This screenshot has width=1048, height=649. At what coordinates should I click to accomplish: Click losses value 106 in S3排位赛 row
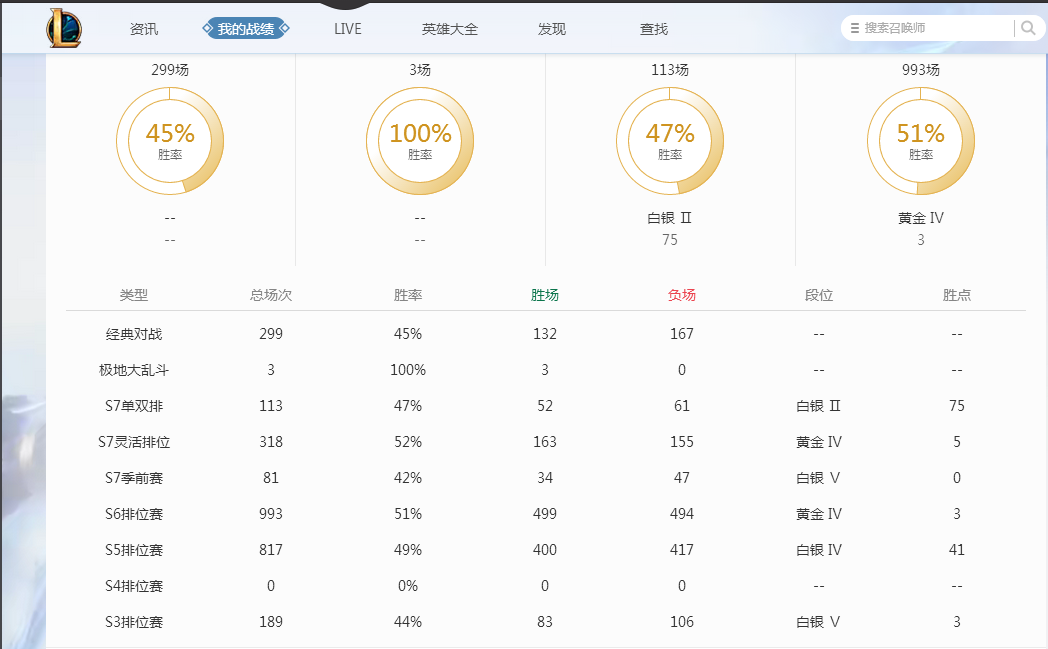coord(682,622)
